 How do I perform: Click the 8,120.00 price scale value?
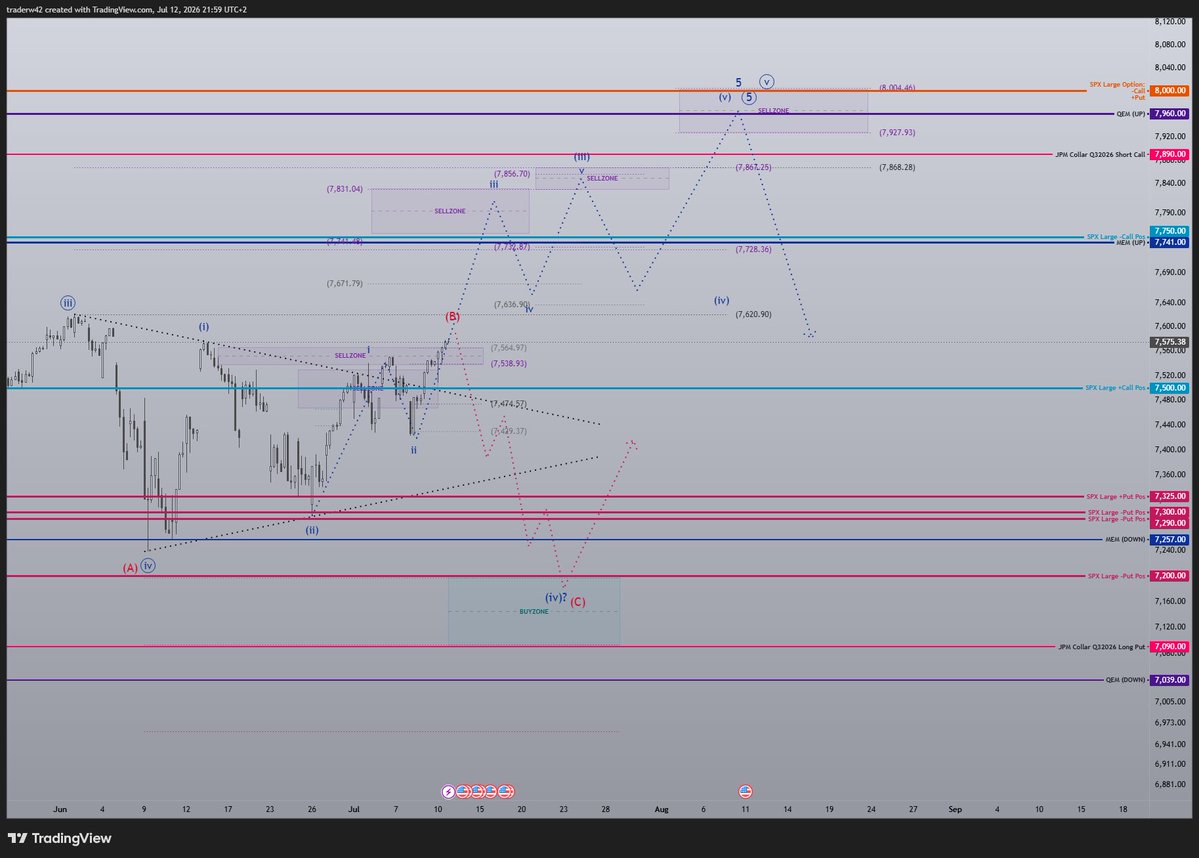click(1170, 21)
